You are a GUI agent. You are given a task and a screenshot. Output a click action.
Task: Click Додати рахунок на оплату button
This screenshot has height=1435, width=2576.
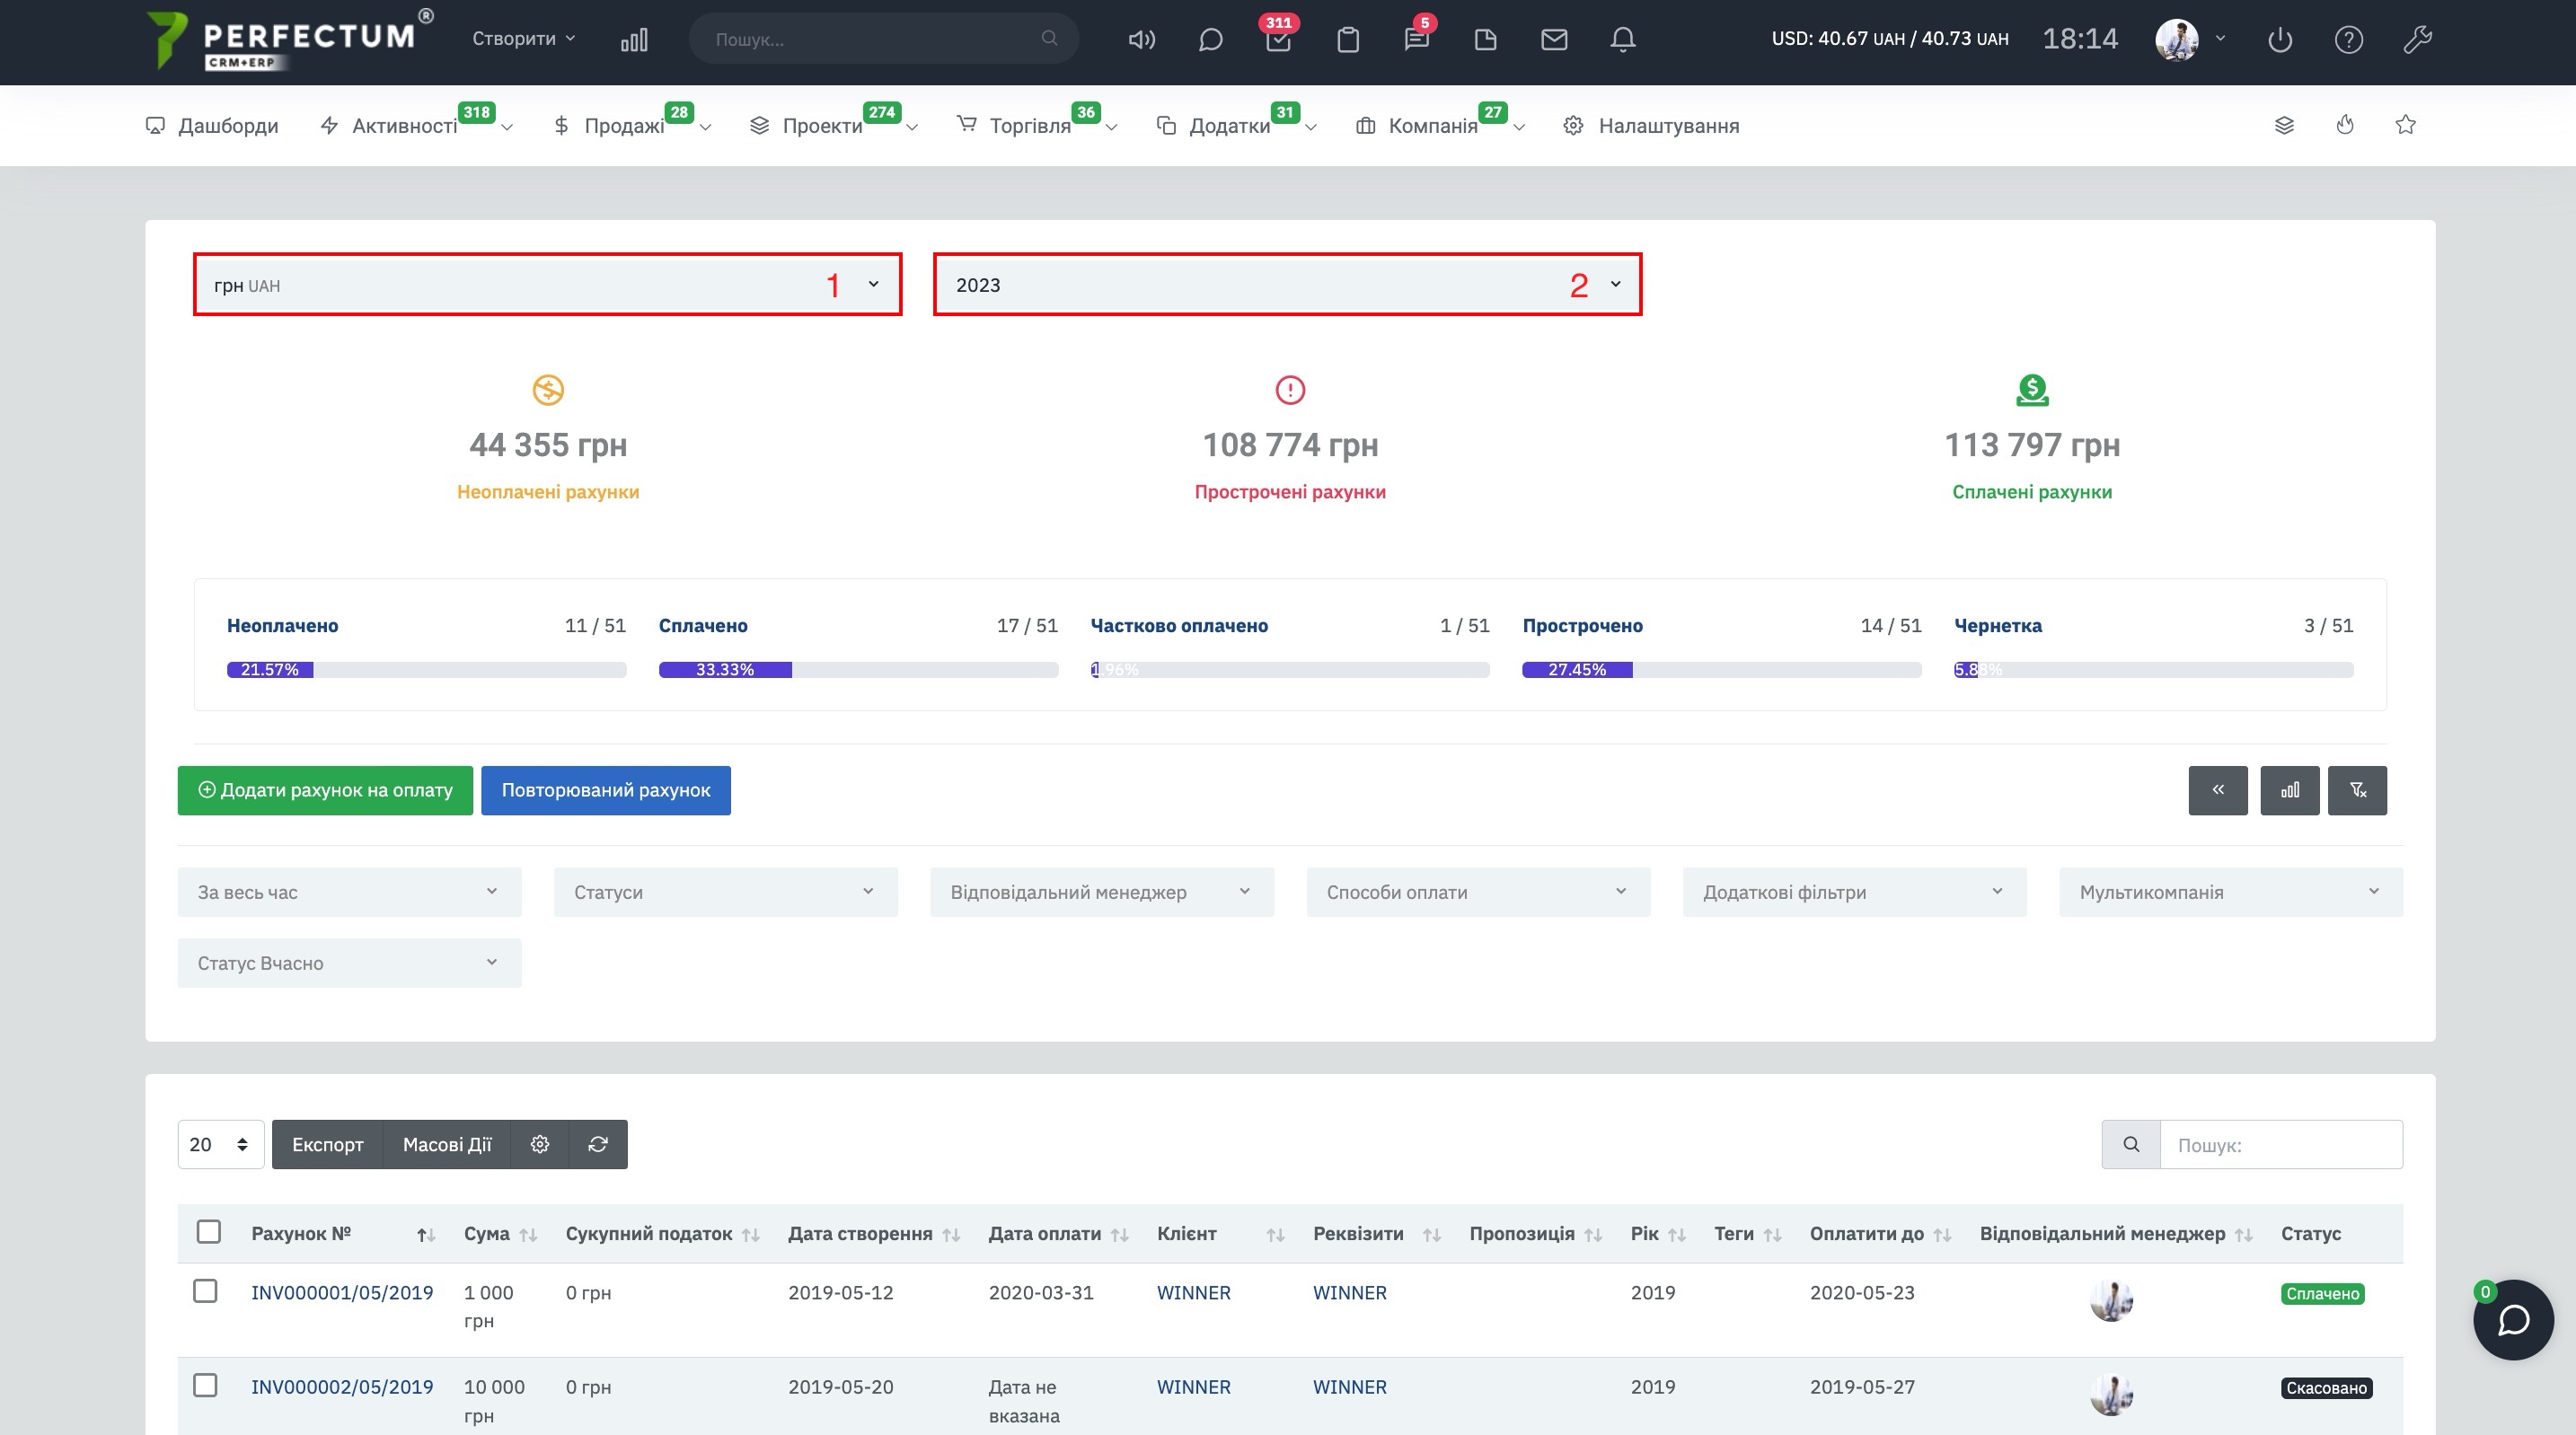(x=325, y=790)
